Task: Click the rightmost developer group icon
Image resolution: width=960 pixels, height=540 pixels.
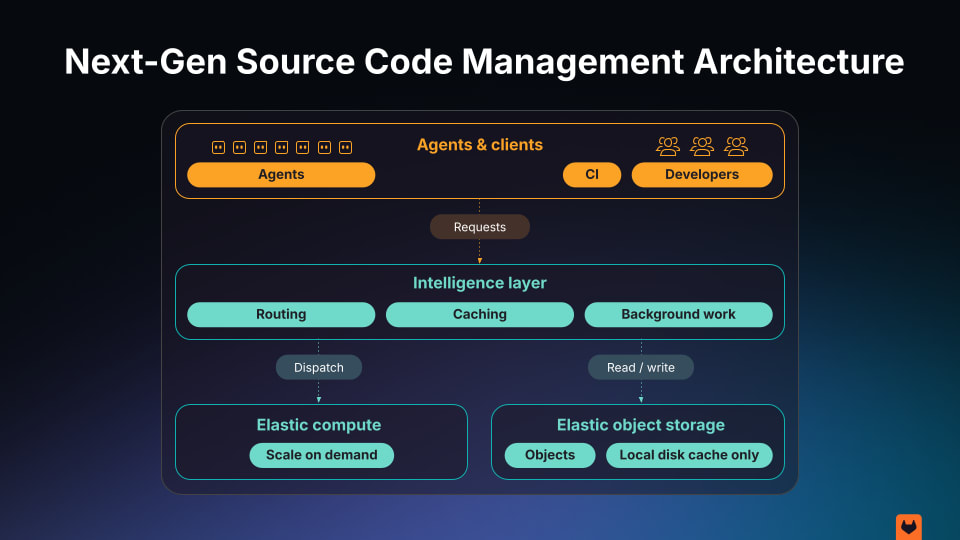Action: pyautogui.click(x=736, y=146)
